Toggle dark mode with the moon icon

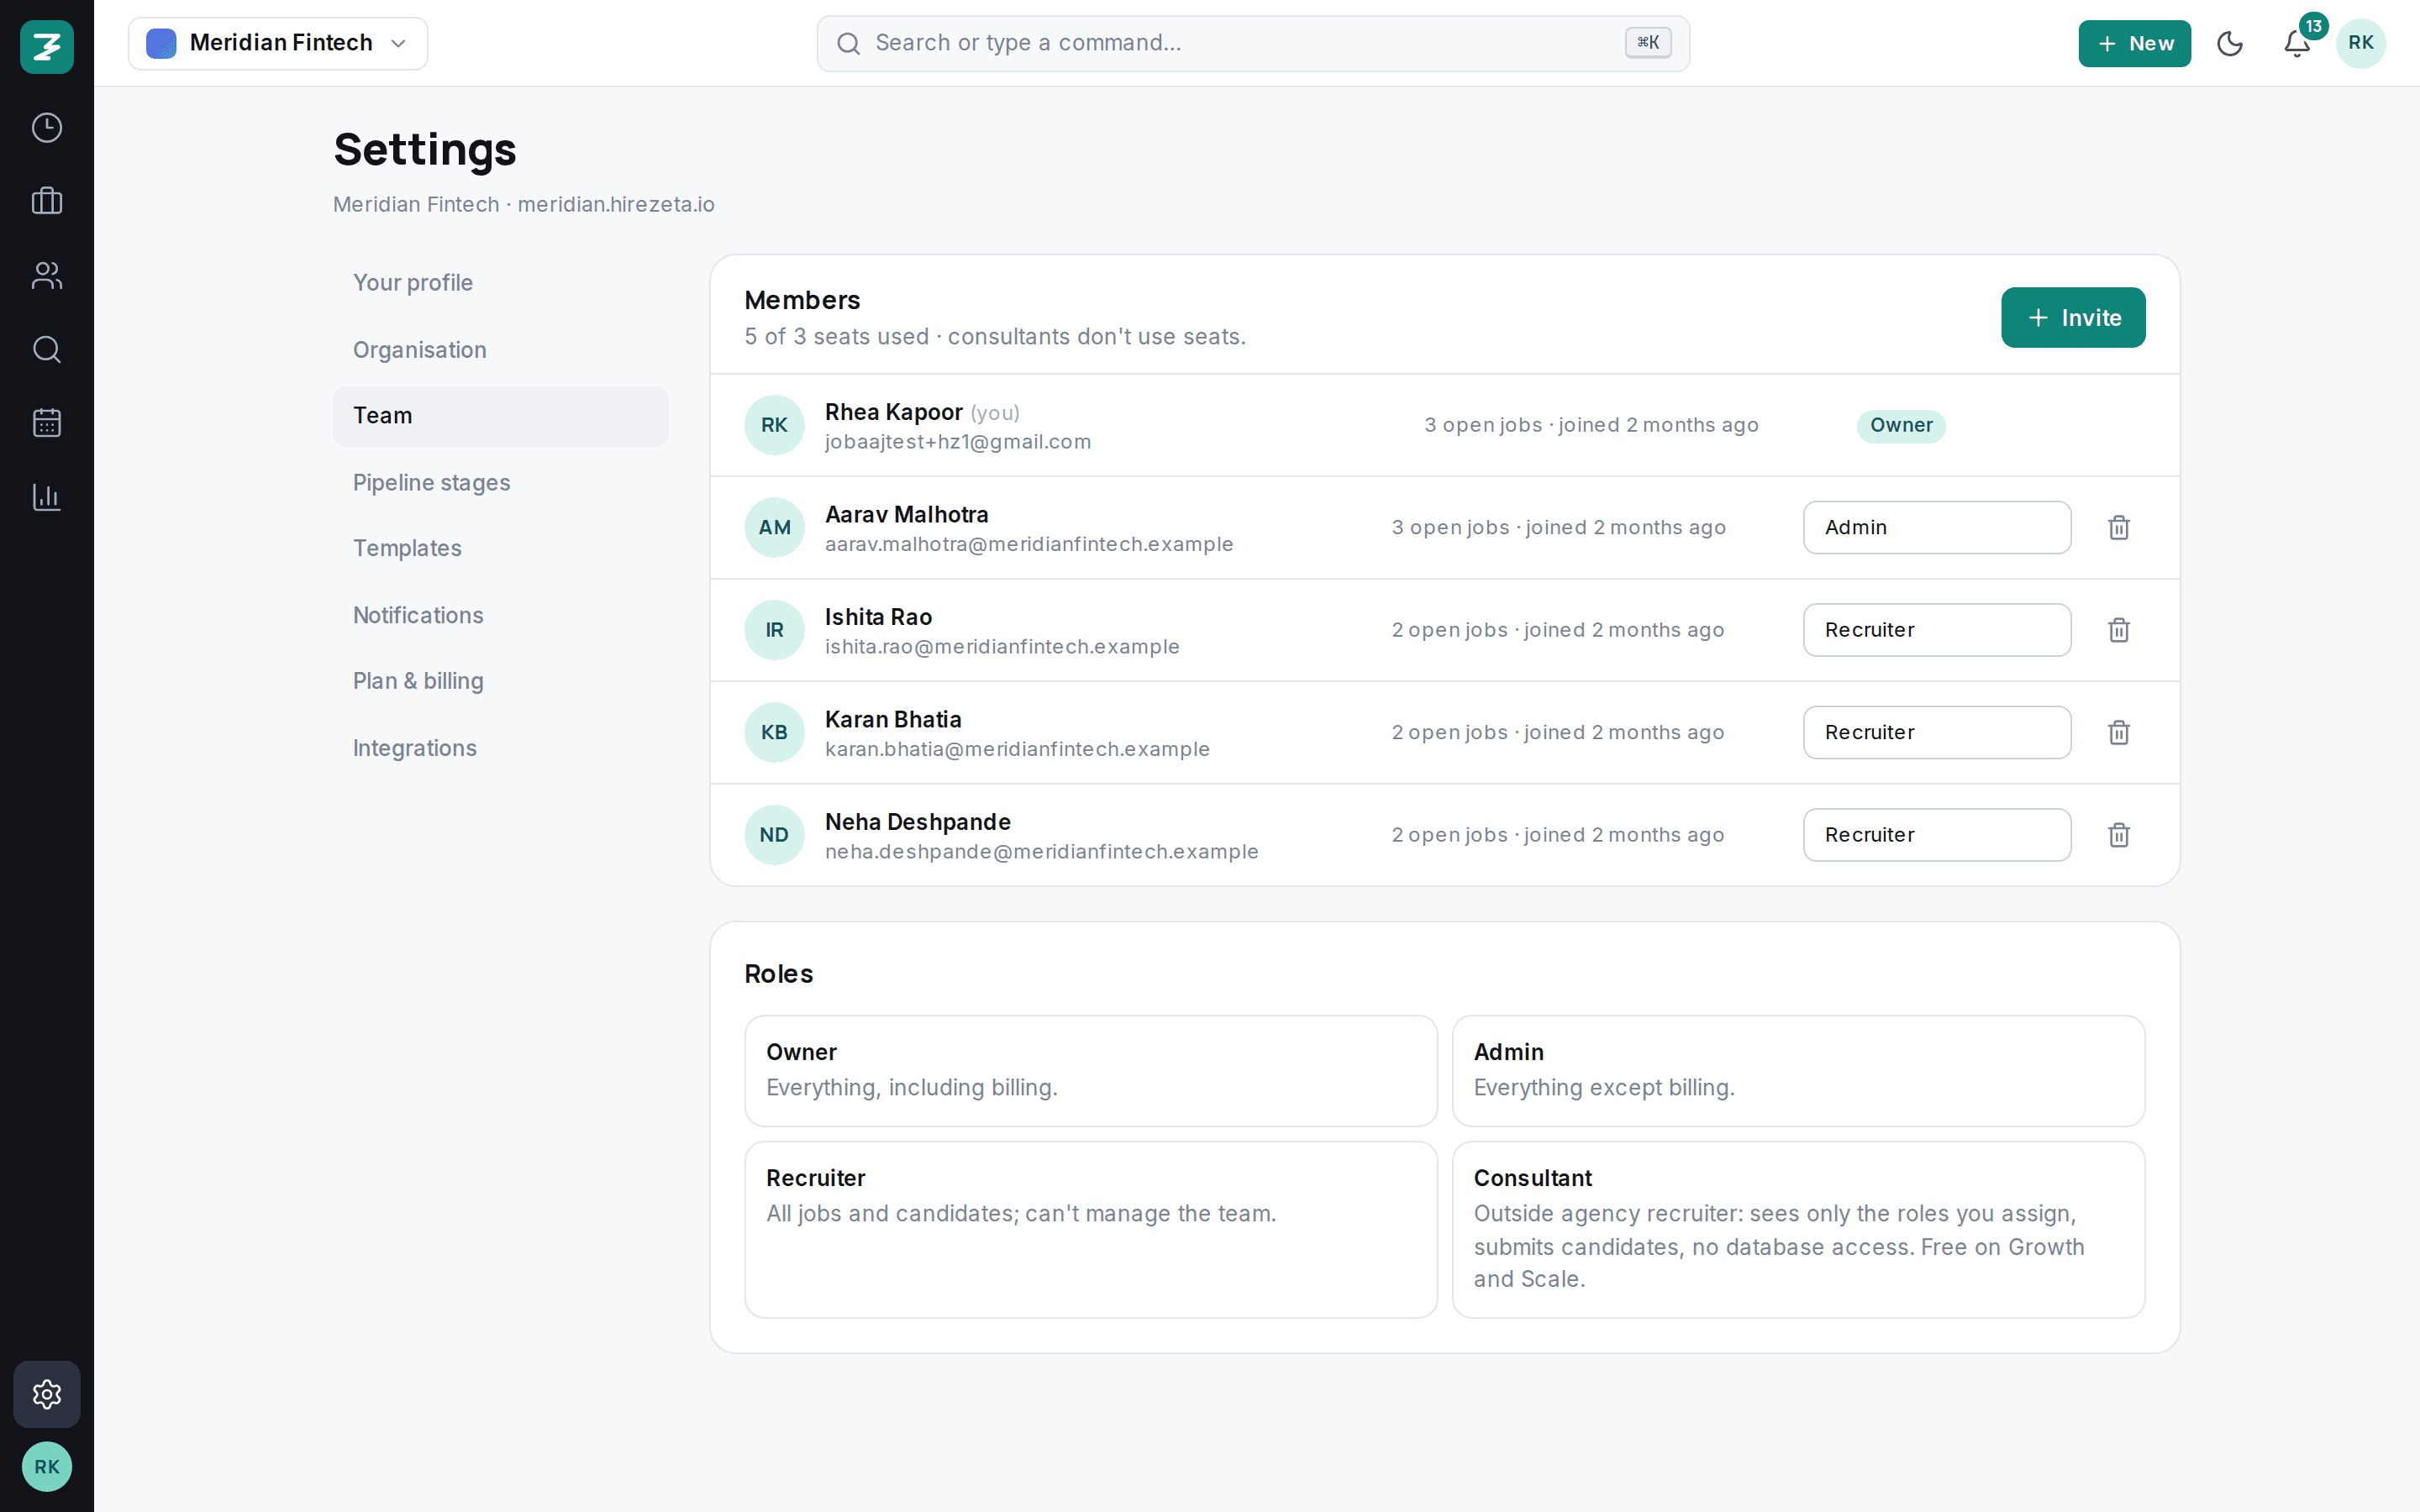[2230, 43]
